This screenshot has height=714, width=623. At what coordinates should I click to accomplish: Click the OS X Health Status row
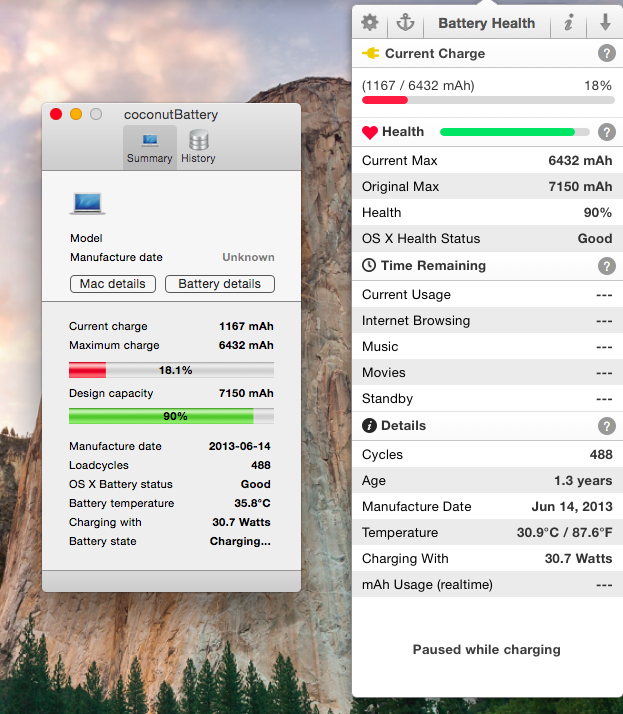point(487,238)
